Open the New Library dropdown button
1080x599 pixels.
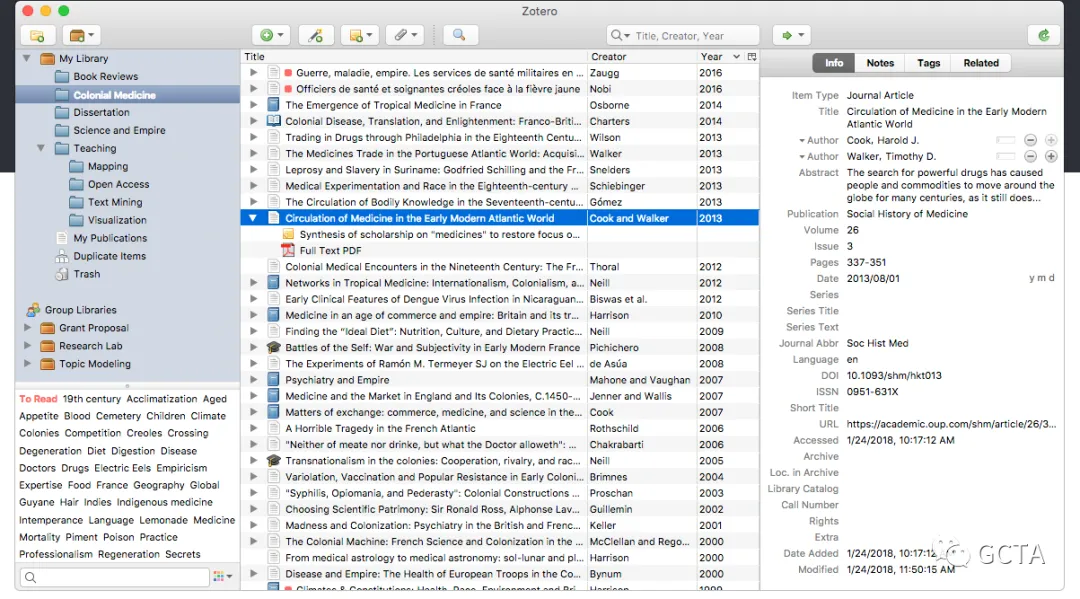click(x=82, y=35)
